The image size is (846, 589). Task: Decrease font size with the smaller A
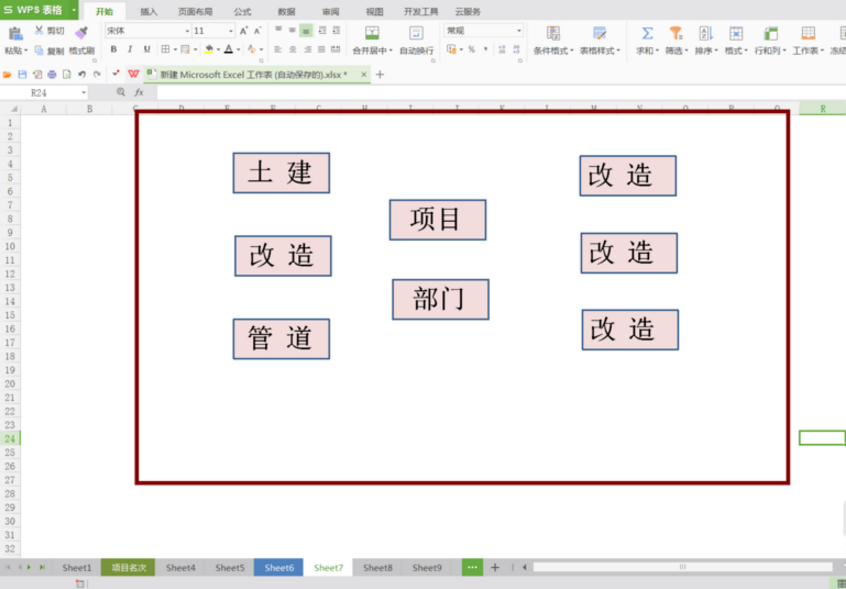pos(257,31)
